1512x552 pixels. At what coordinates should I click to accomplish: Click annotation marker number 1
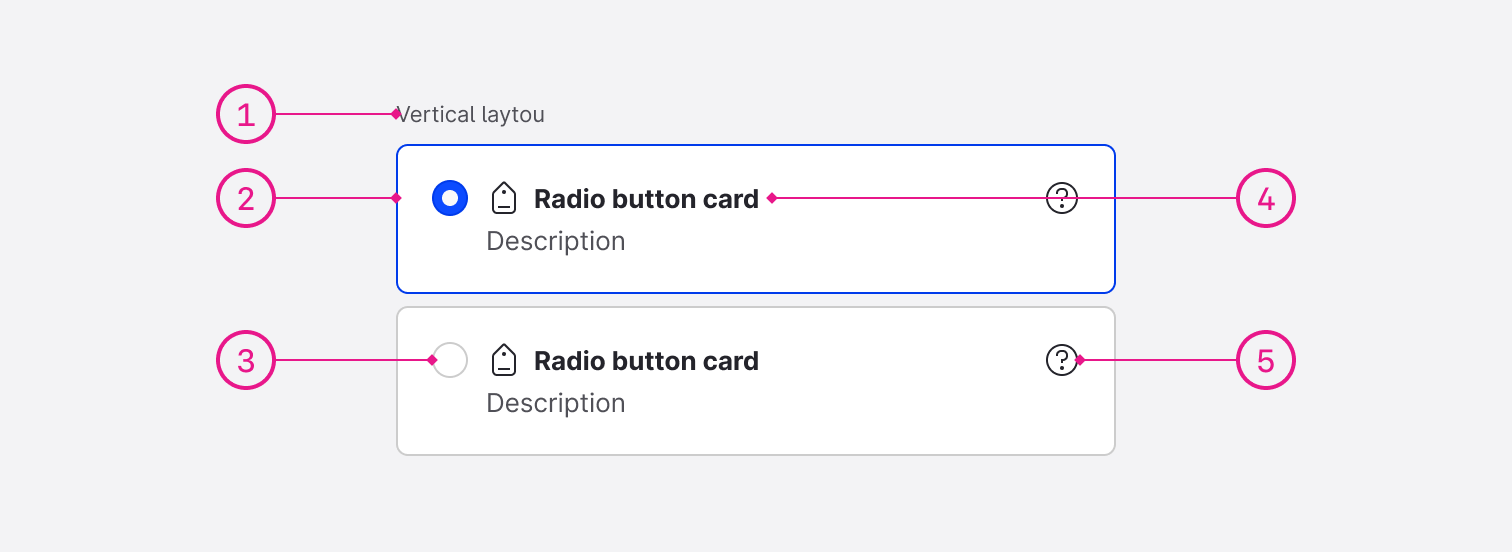tap(246, 114)
